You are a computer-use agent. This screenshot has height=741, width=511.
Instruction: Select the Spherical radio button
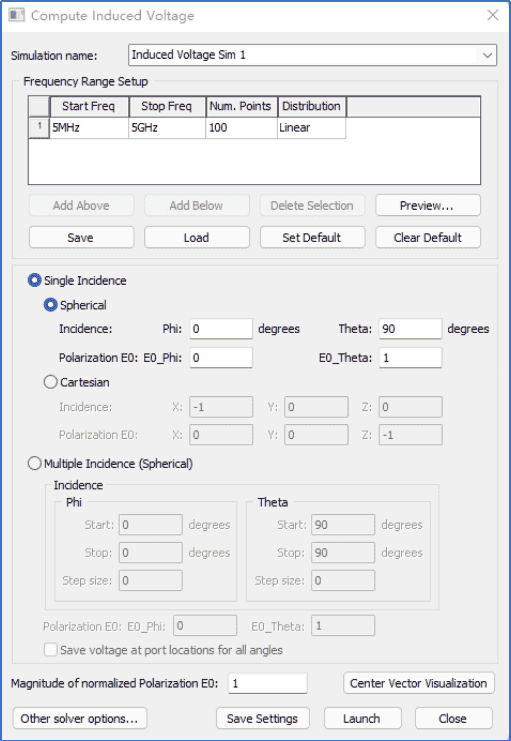pyautogui.click(x=51, y=305)
